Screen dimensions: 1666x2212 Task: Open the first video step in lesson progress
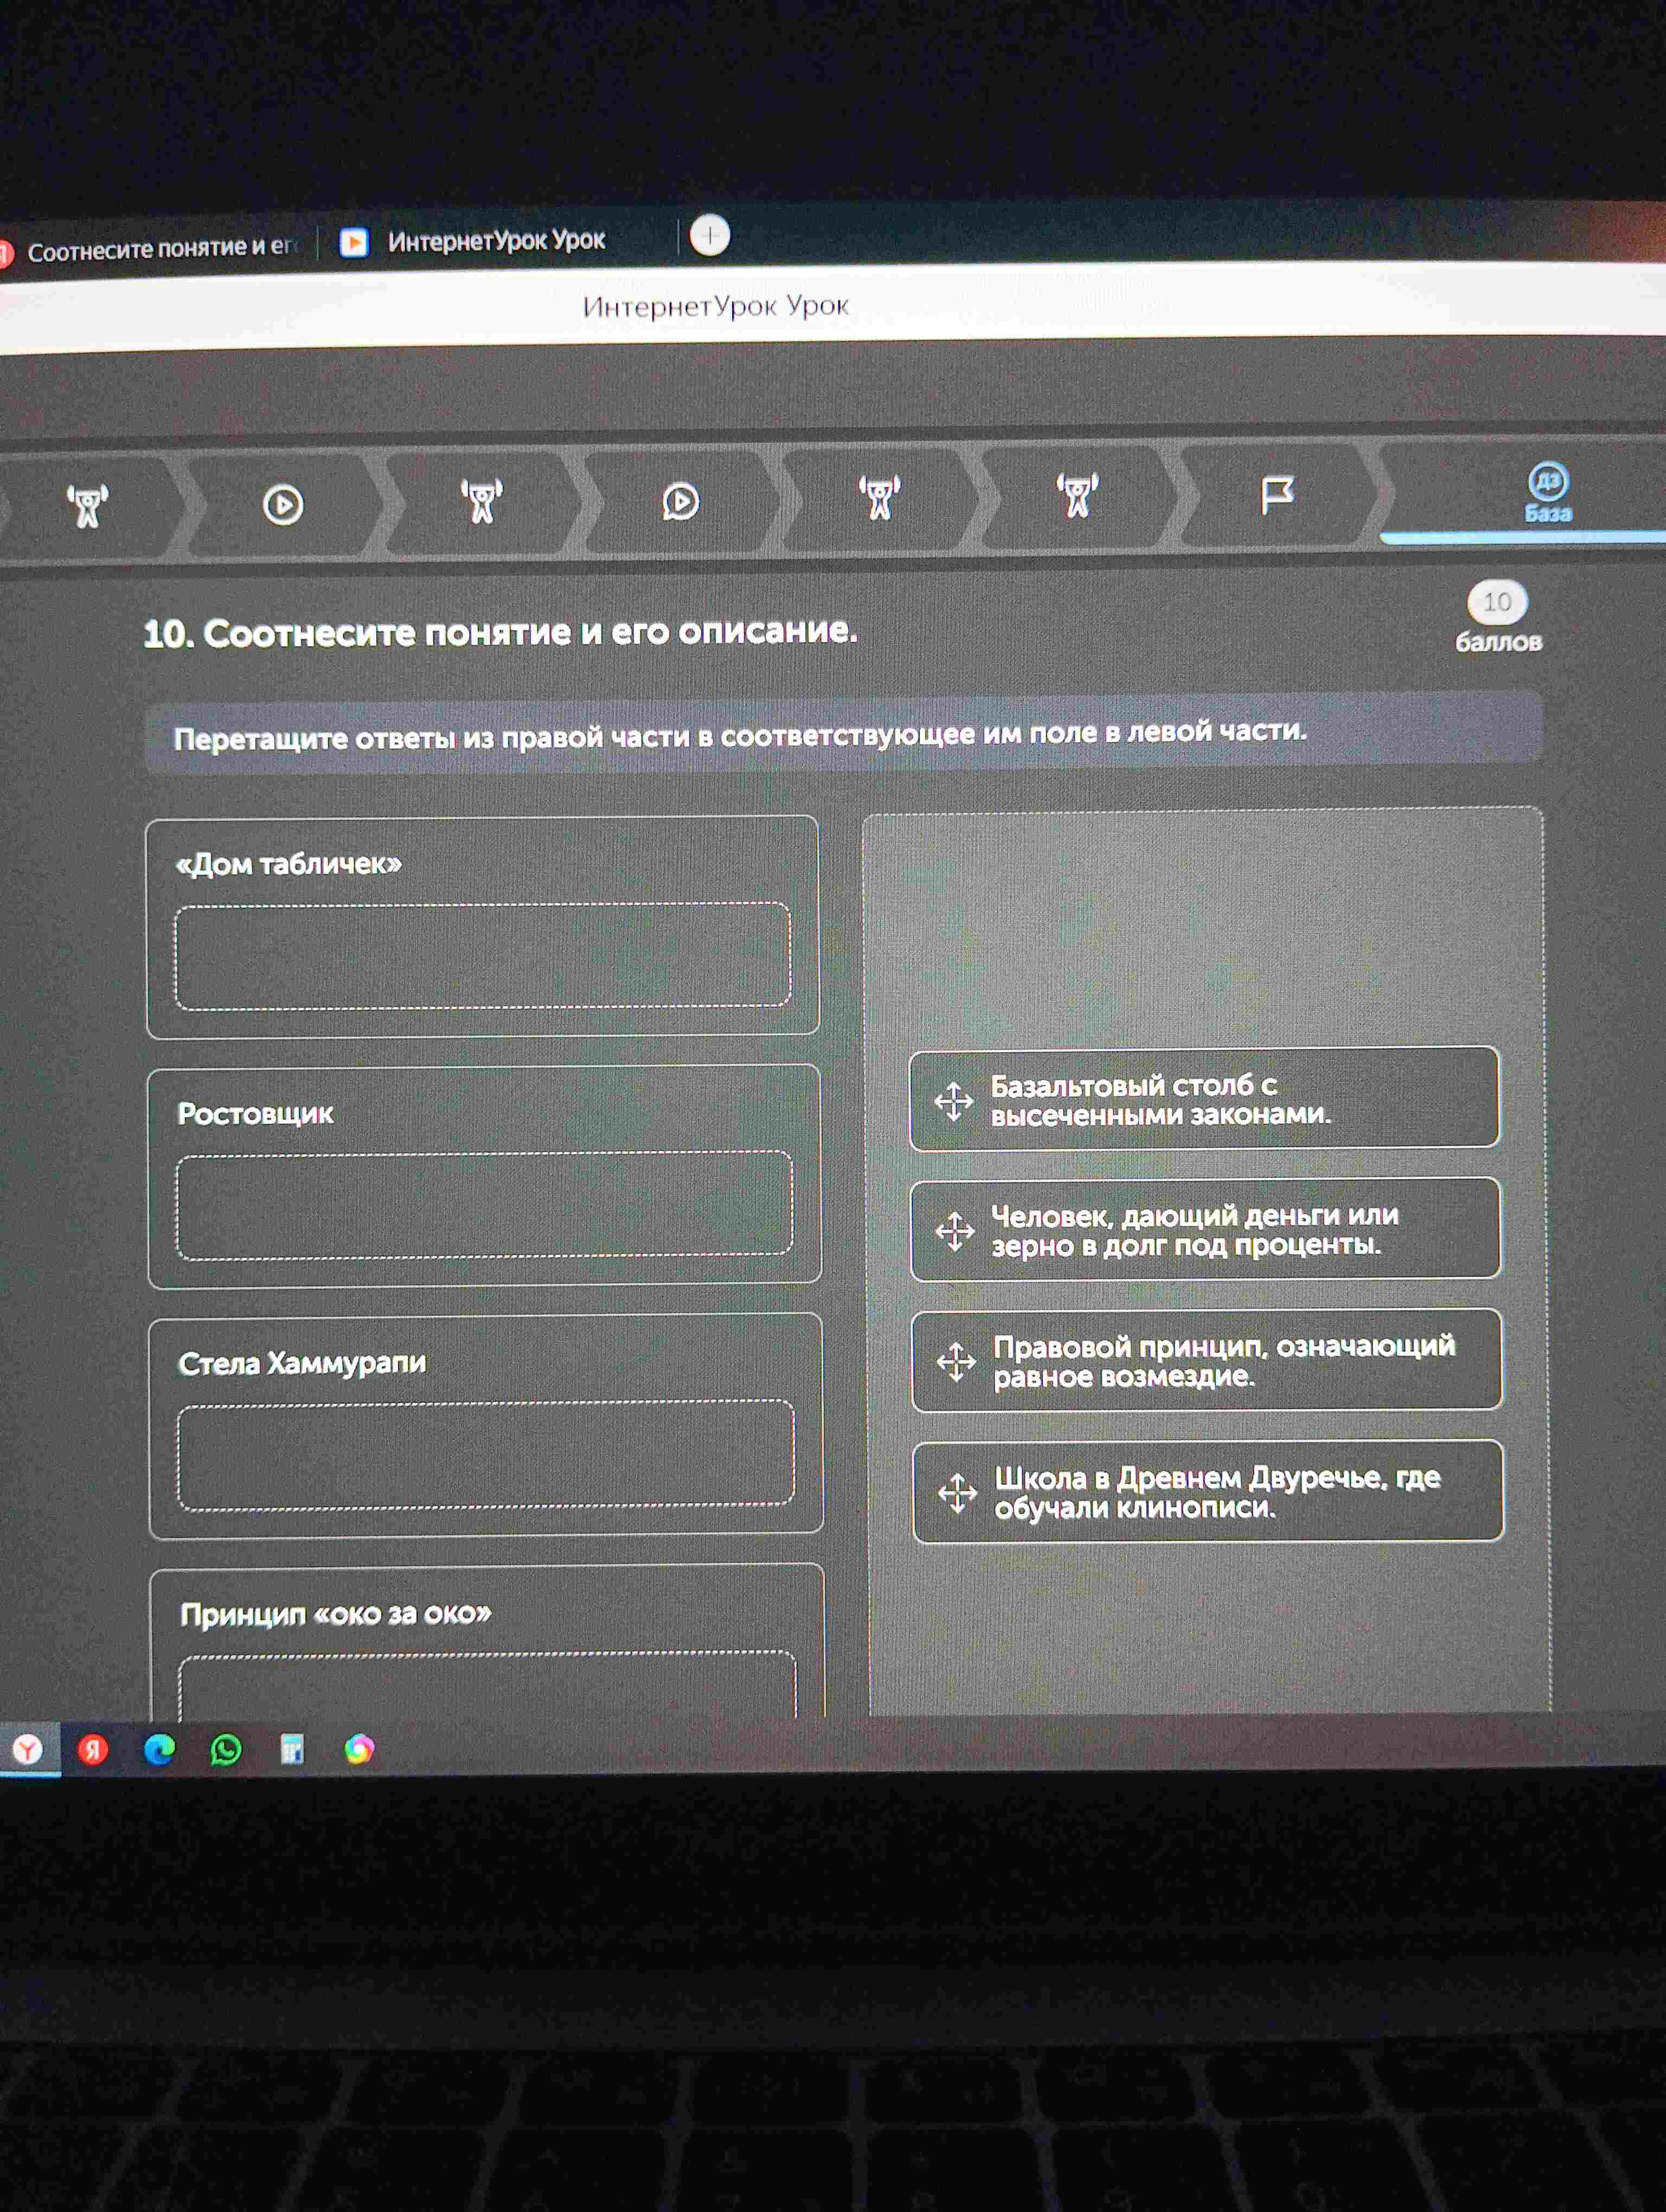coord(283,504)
